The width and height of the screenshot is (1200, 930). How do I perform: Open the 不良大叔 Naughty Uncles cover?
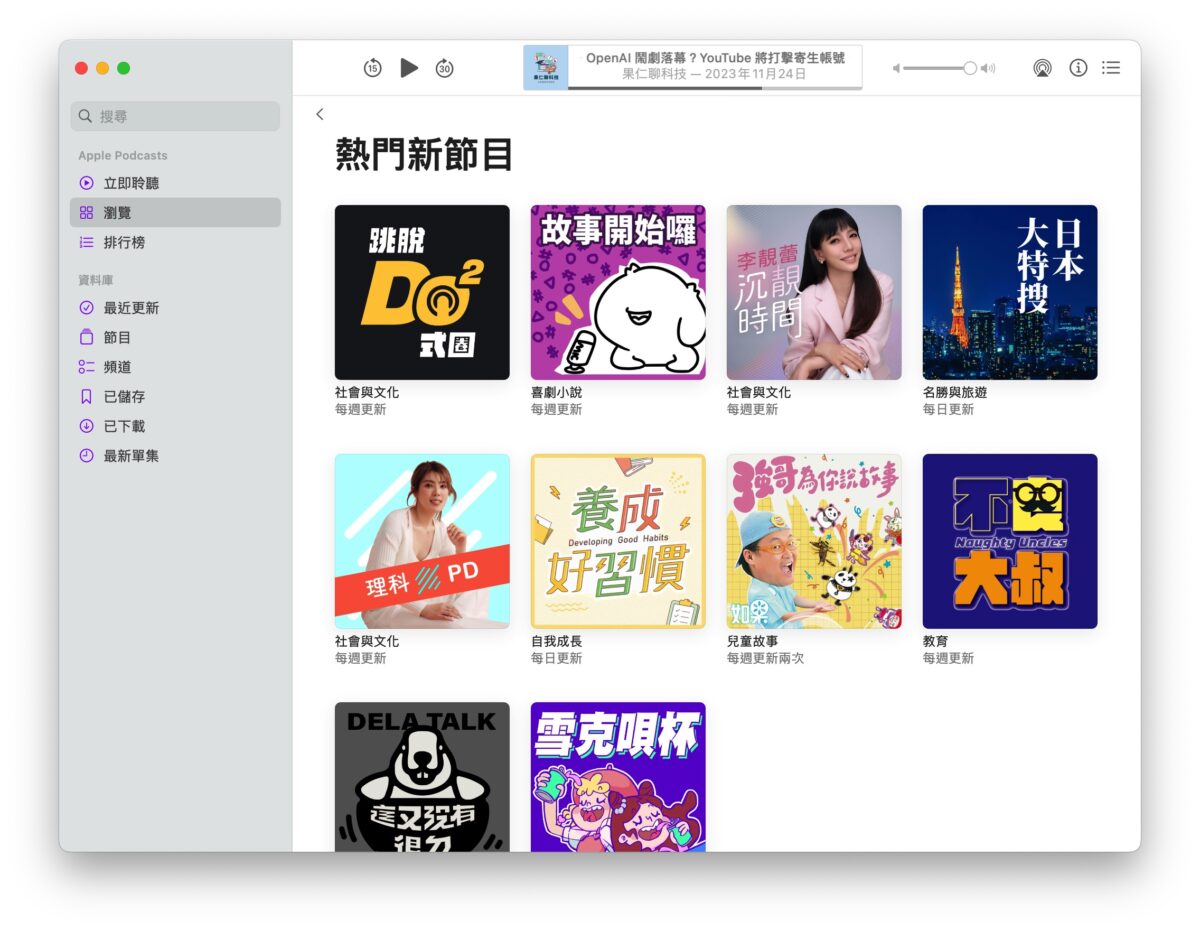pyautogui.click(x=1010, y=541)
